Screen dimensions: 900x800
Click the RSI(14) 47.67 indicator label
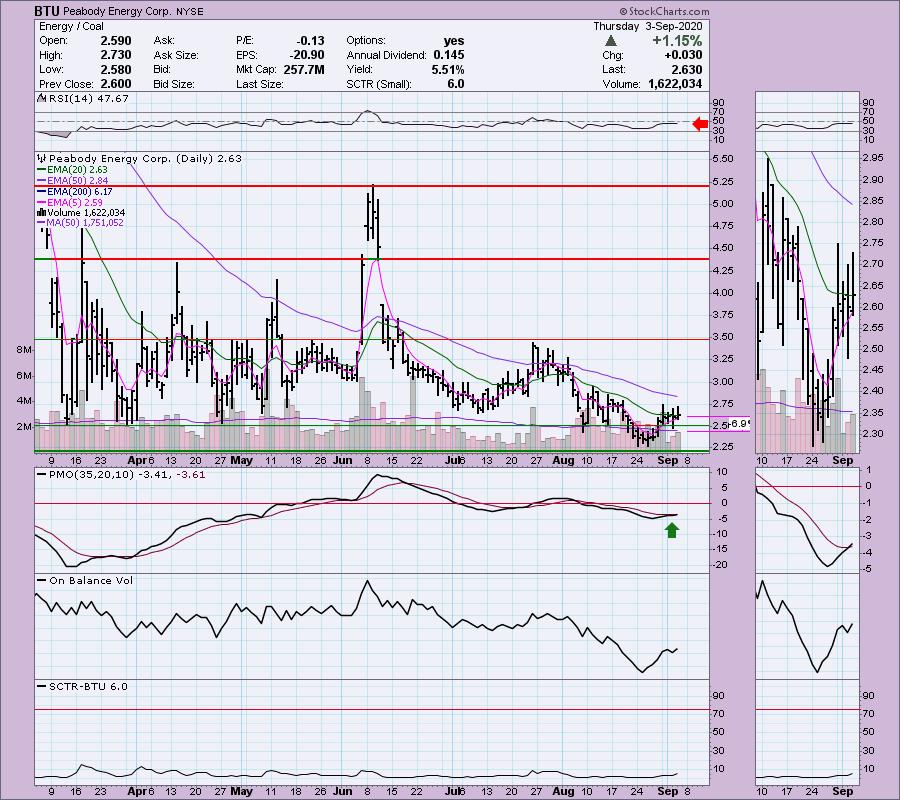pos(89,99)
